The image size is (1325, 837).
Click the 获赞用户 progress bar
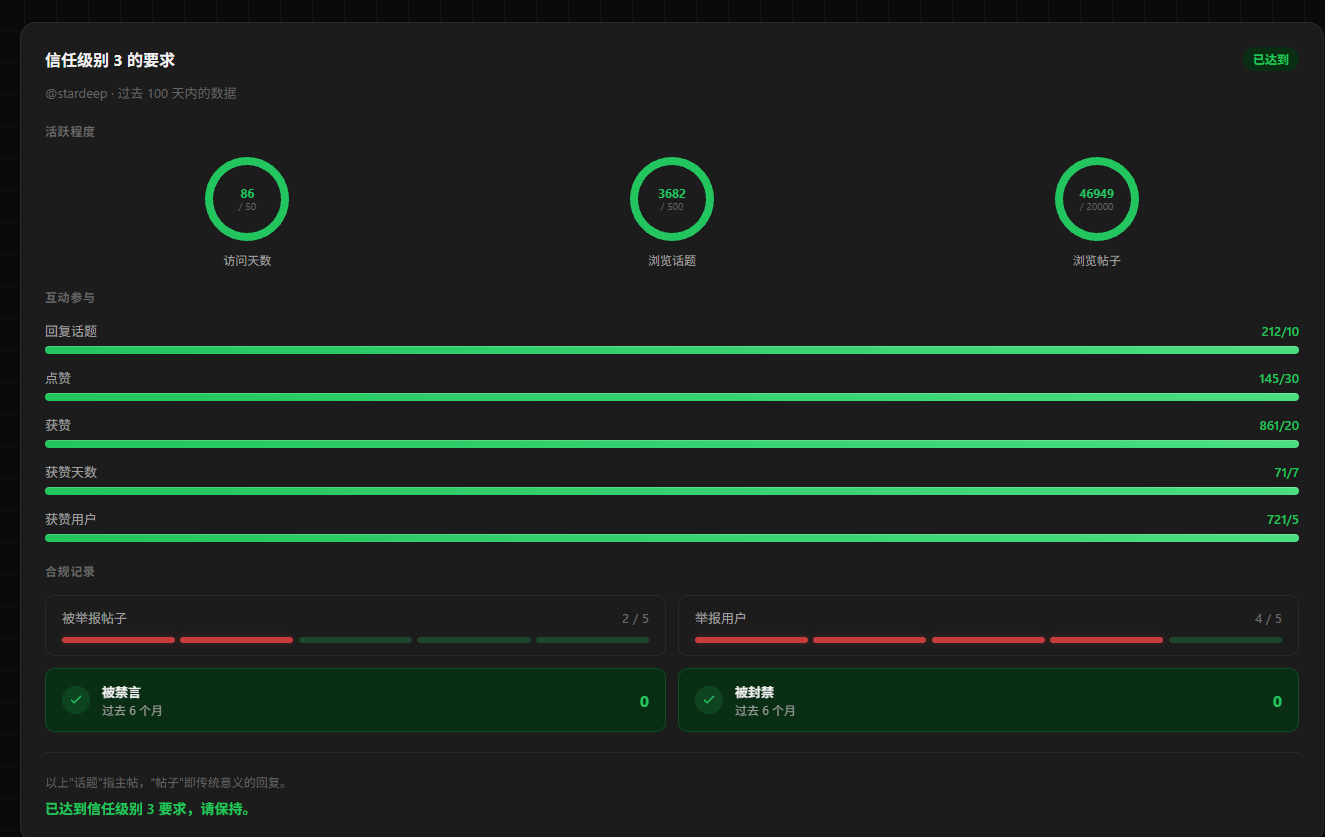[672, 538]
